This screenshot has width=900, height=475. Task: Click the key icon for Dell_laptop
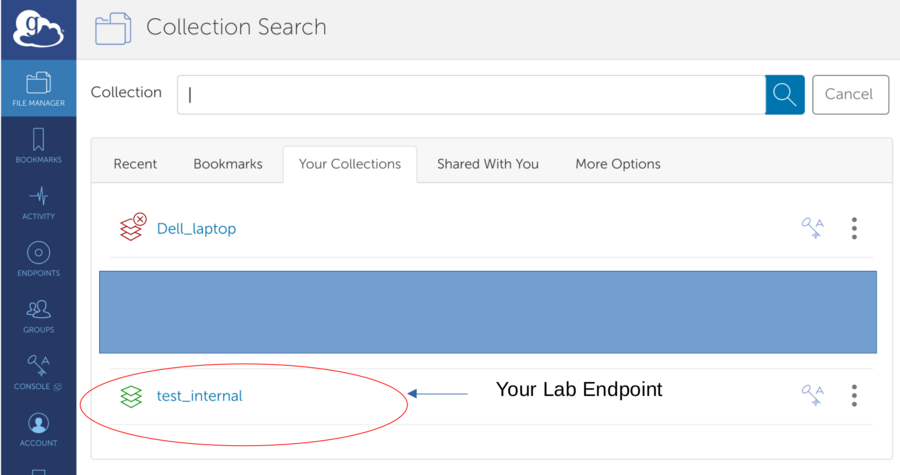[x=812, y=228]
